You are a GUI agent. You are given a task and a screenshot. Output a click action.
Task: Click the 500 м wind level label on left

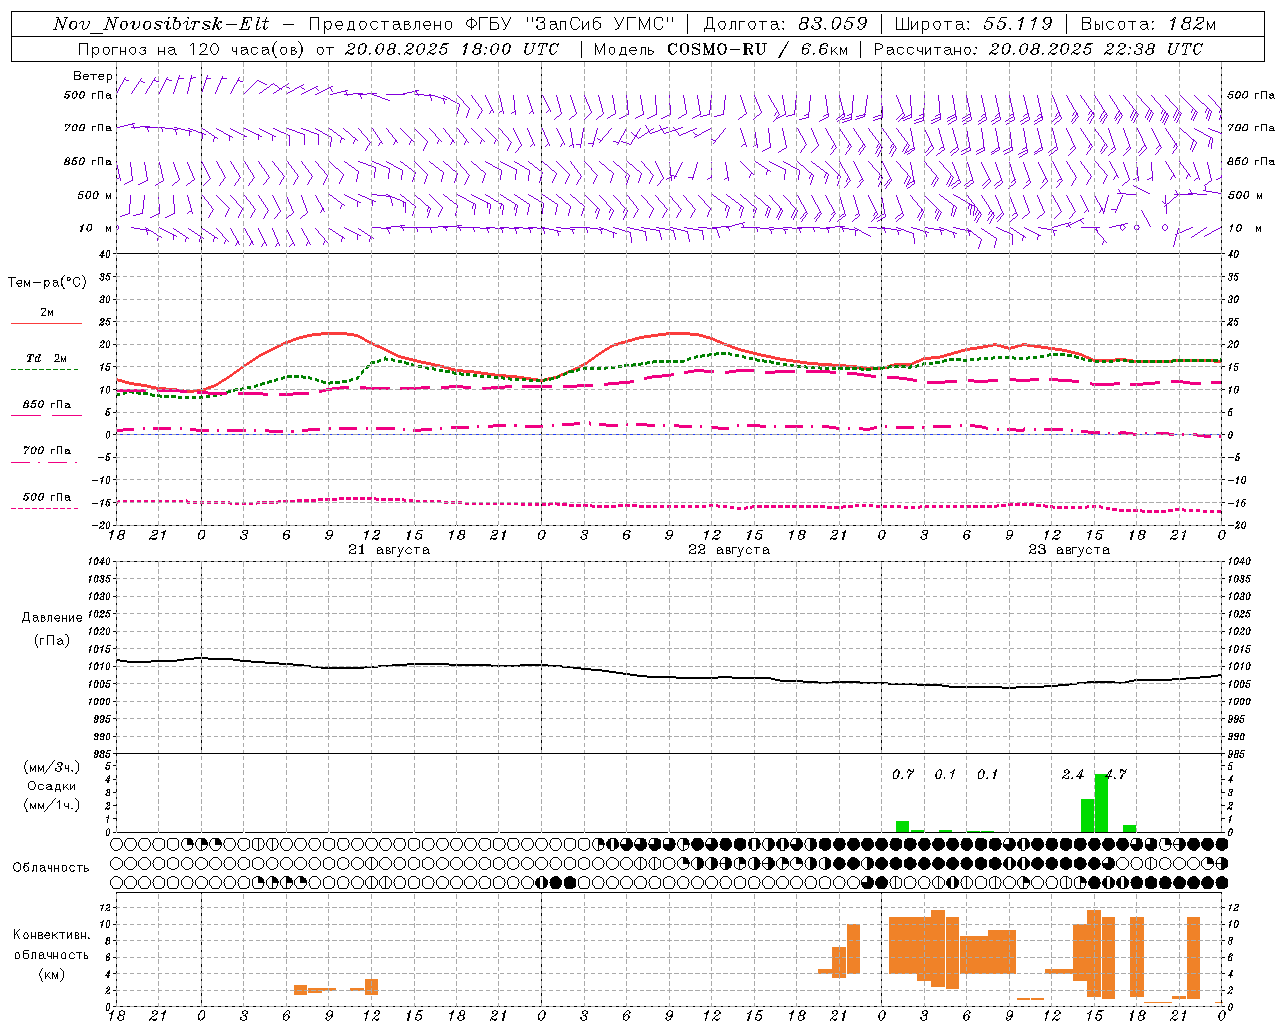pos(95,195)
